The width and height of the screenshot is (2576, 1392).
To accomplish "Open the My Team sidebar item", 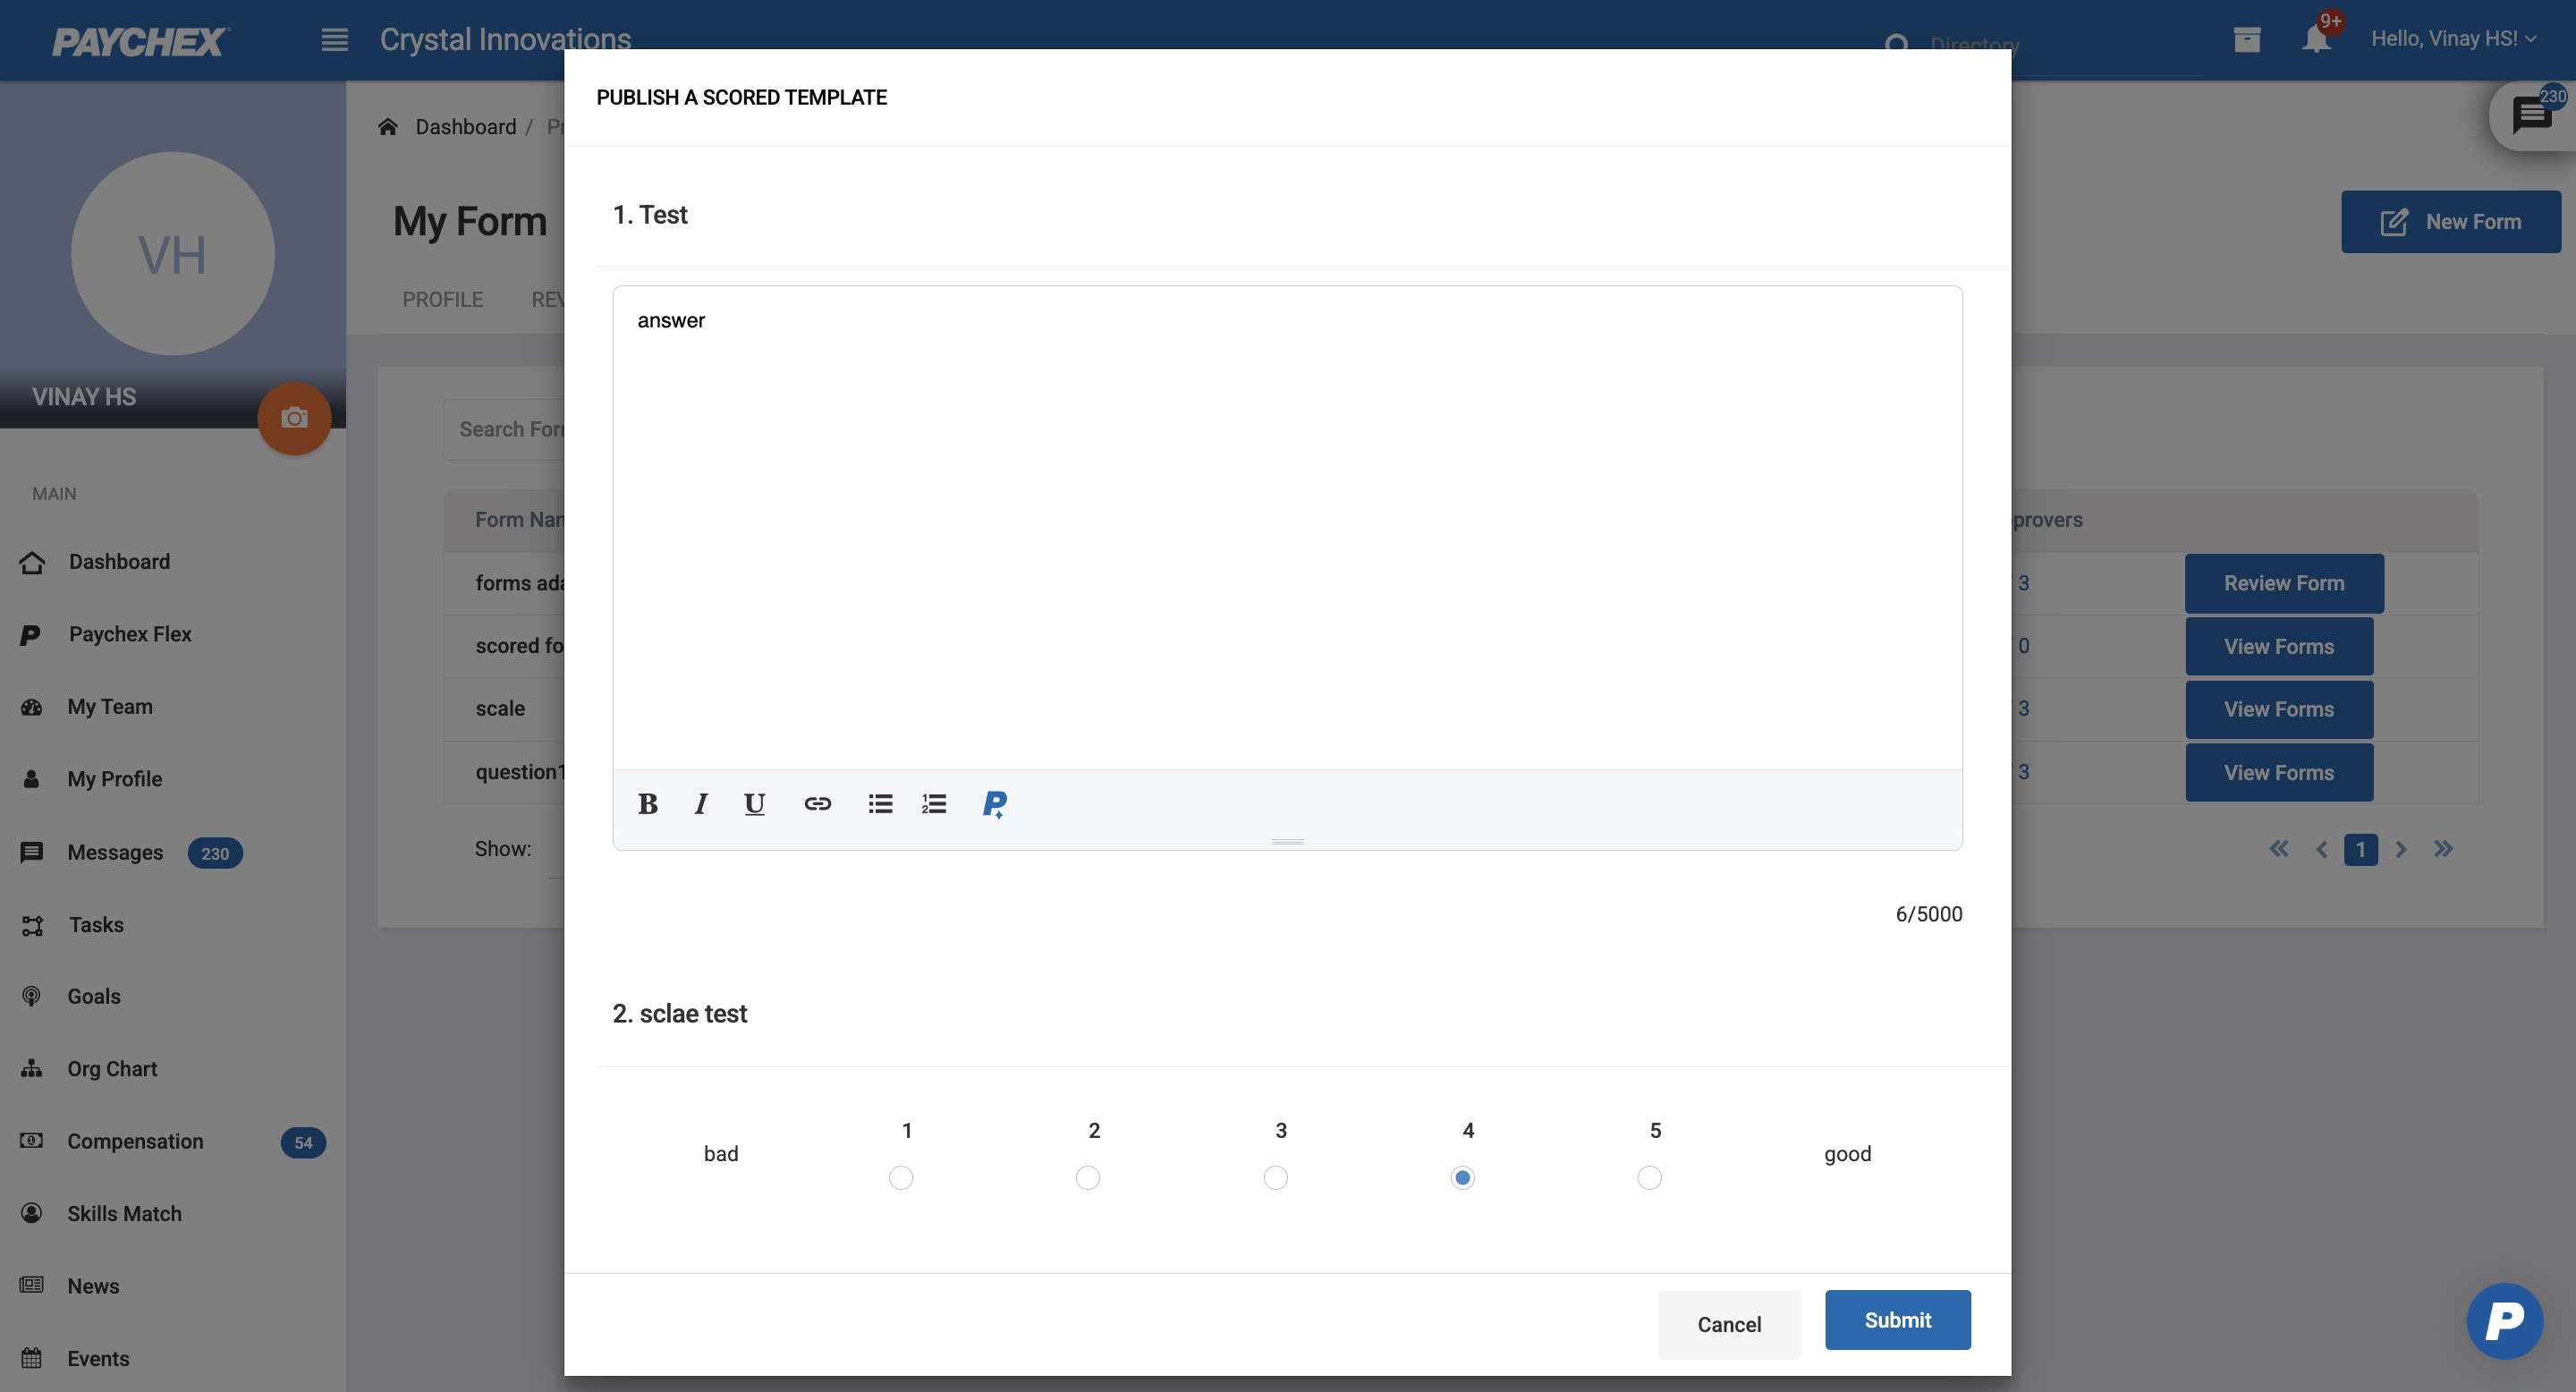I will coord(110,706).
